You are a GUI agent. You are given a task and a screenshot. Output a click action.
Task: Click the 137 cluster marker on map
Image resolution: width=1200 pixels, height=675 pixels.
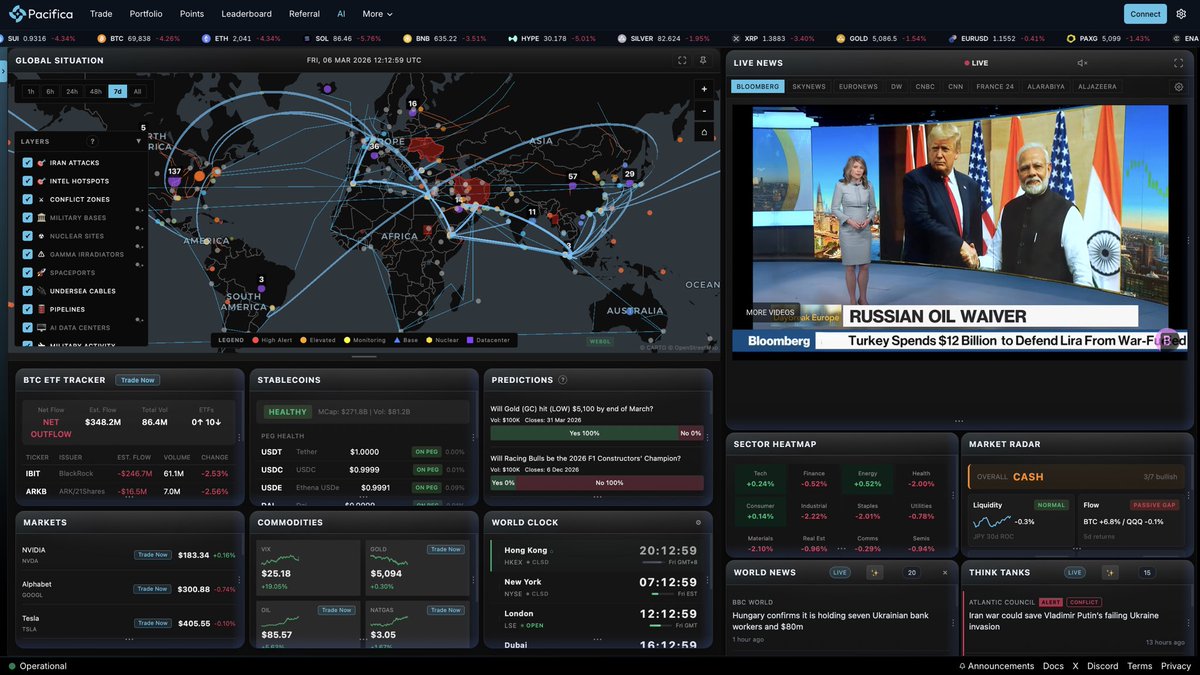tap(174, 177)
